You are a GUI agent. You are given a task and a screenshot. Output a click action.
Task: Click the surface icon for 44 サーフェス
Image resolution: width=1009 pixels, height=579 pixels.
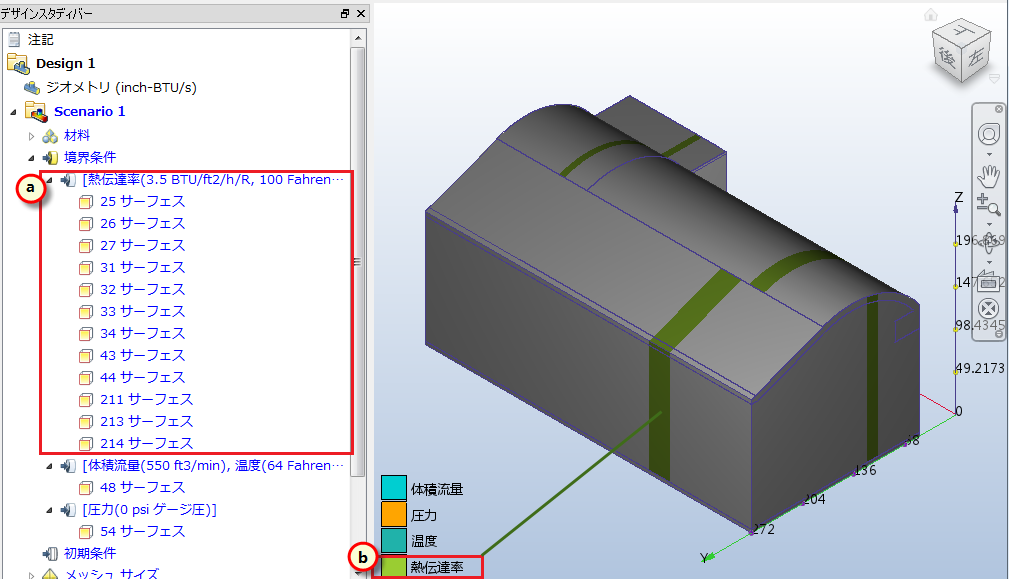(x=86, y=378)
